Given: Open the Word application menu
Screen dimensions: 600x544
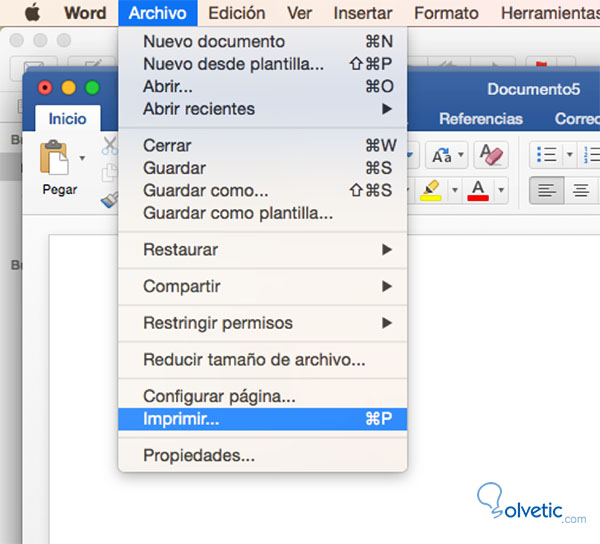Looking at the screenshot, I should click(85, 13).
